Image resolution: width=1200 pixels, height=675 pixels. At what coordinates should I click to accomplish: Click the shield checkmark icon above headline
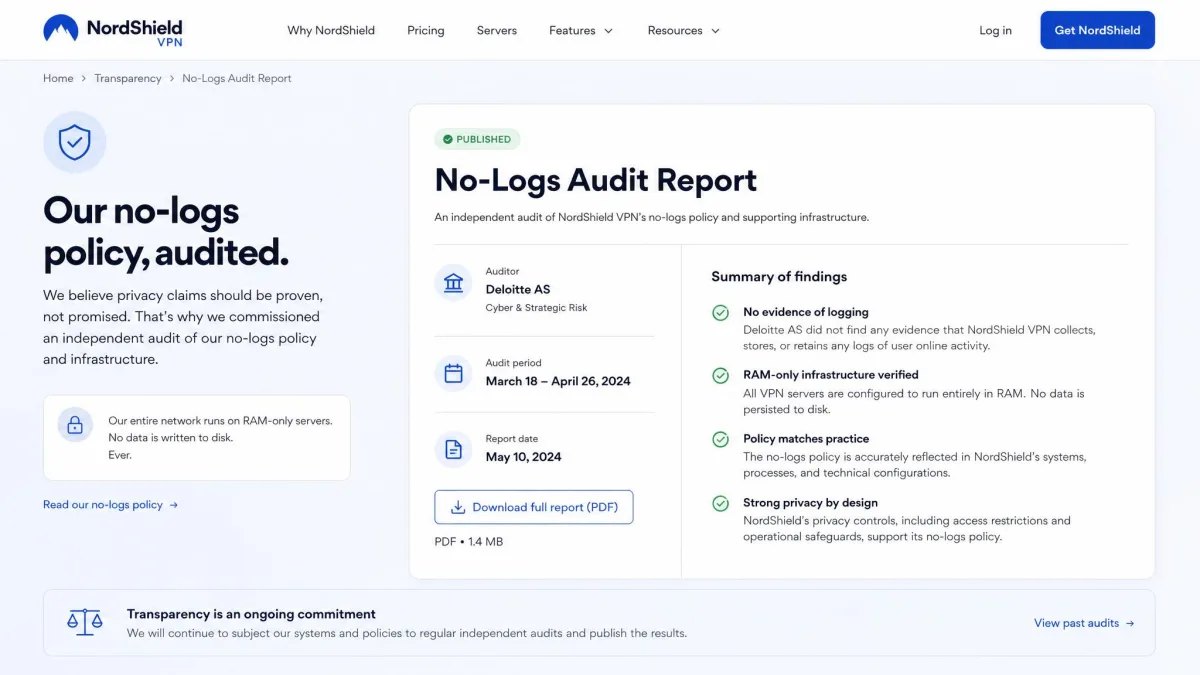pos(74,142)
